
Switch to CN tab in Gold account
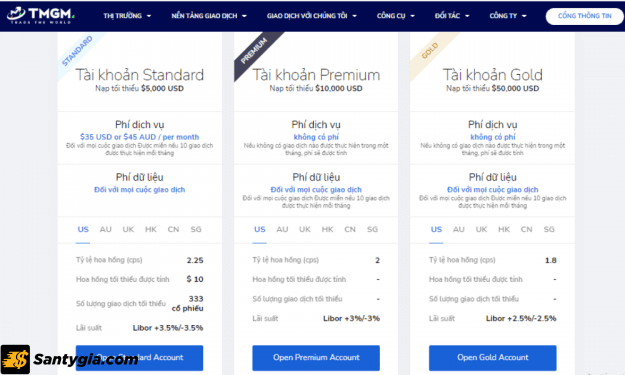526,230
